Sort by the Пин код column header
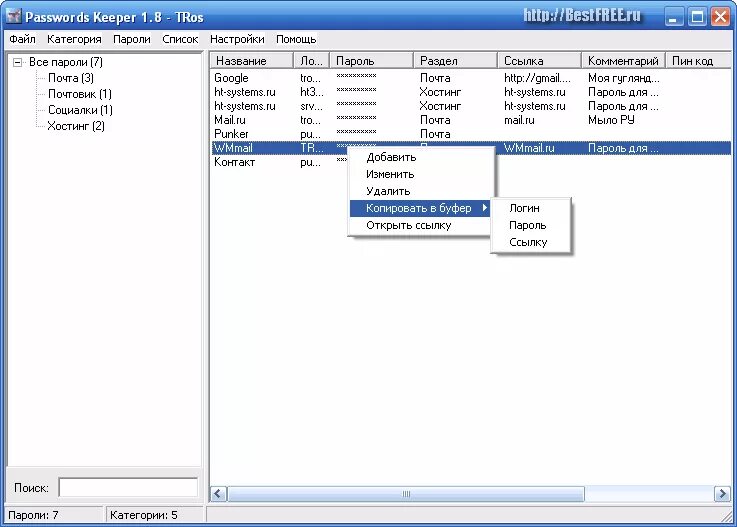 [698, 61]
